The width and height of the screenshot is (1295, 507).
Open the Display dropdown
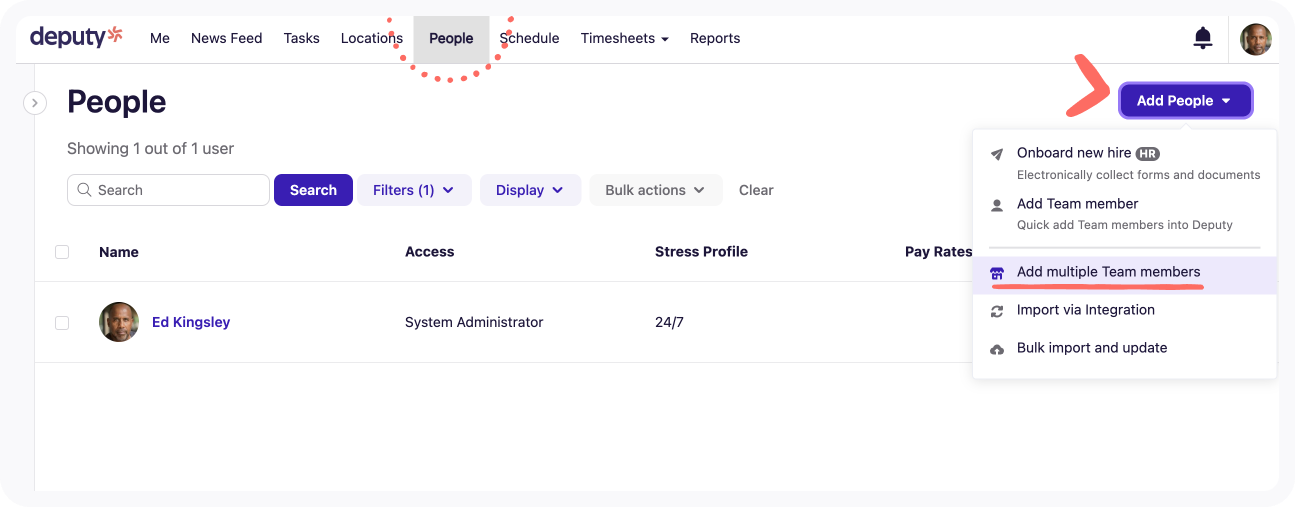530,190
